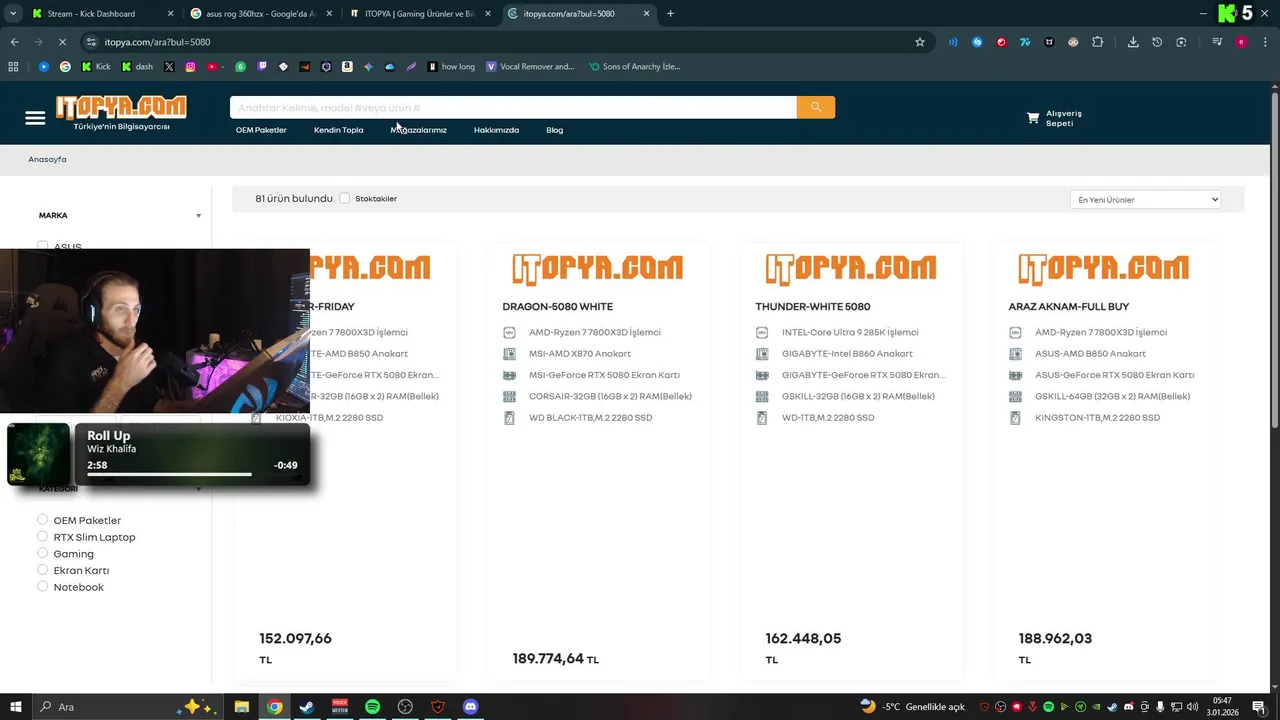Enable the Stoktakiler checkbox
This screenshot has height=720, width=1280.
(344, 198)
